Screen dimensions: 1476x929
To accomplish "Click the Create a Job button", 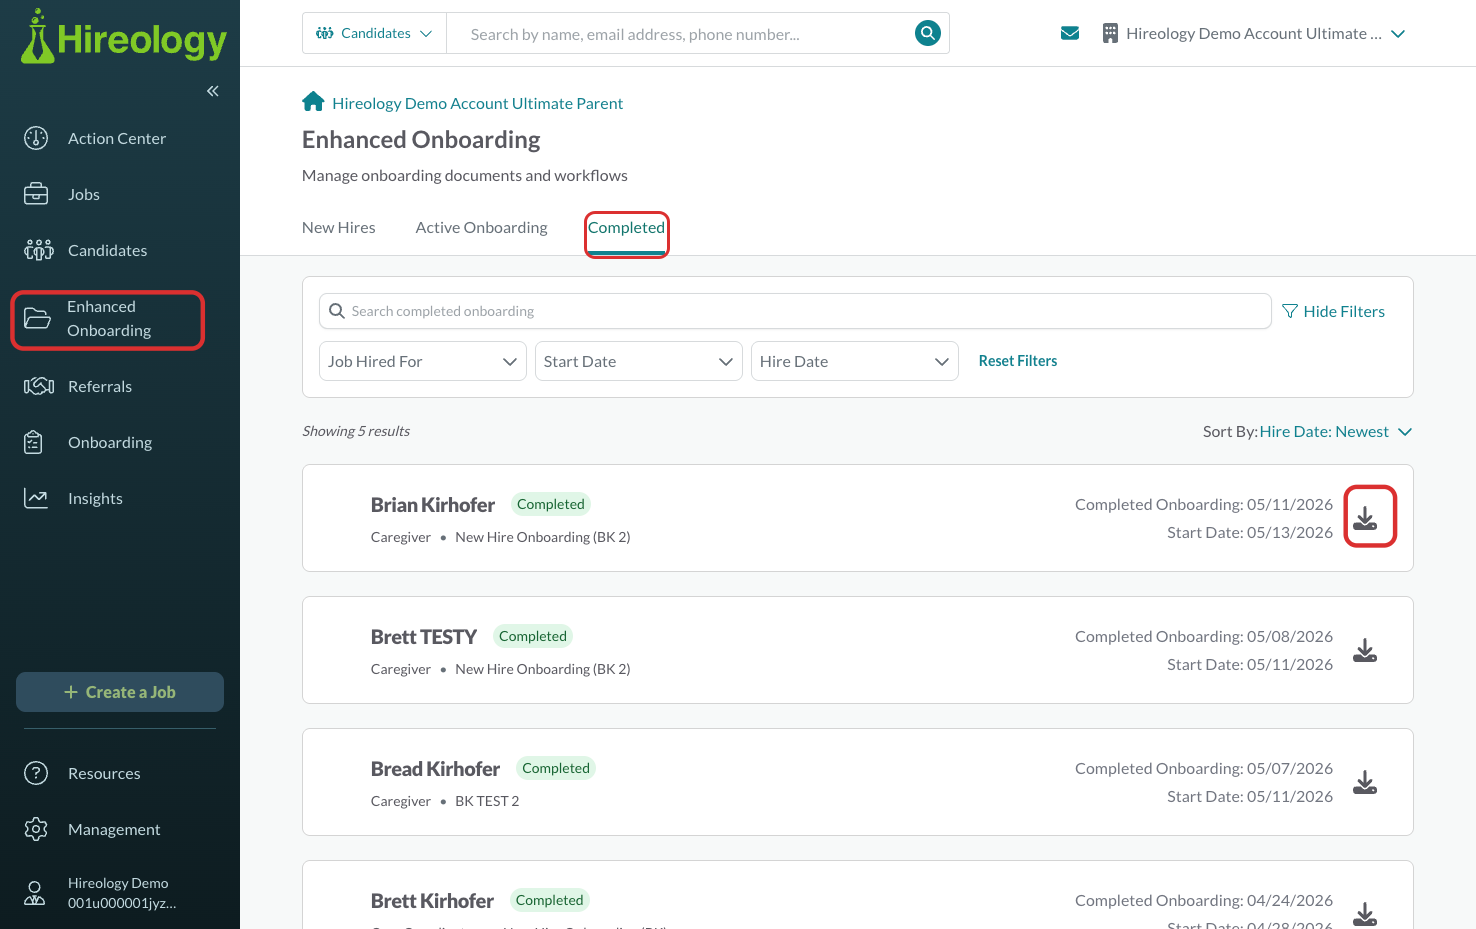I will (120, 692).
